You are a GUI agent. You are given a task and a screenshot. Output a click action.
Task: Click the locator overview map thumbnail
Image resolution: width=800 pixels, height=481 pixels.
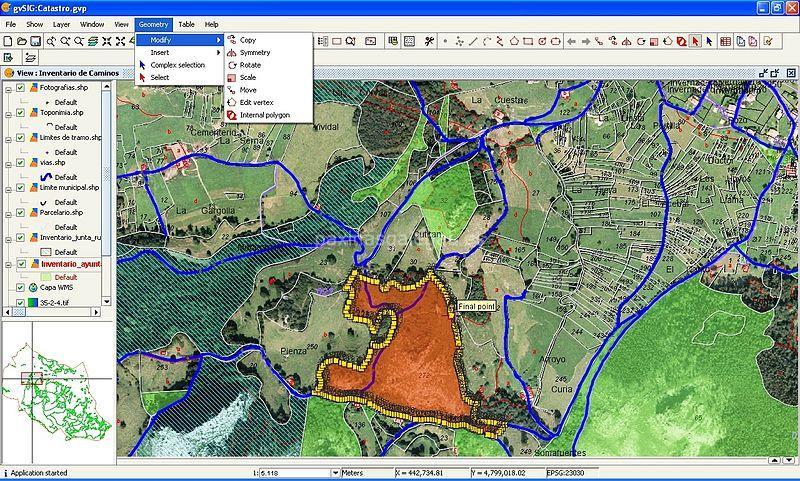pyautogui.click(x=57, y=393)
